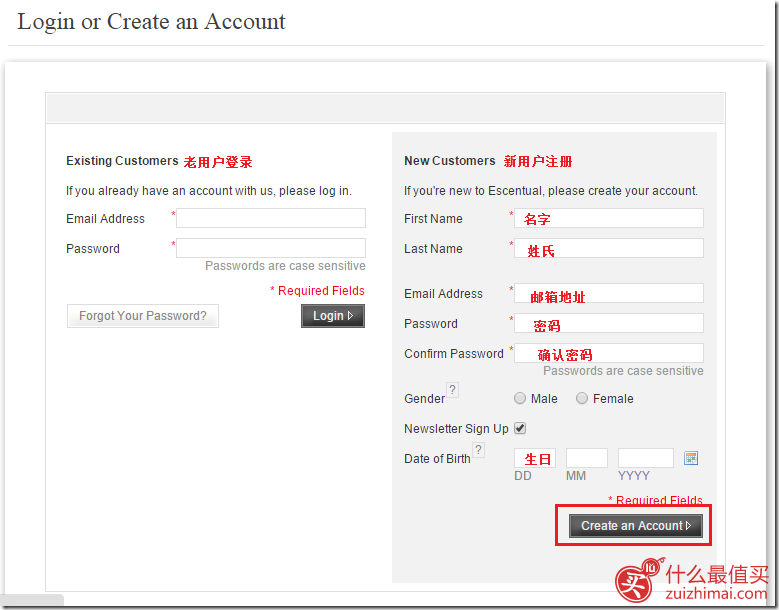This screenshot has height=610, width=779.
Task: Focus the Existing Customers Email Address field
Action: 271,218
